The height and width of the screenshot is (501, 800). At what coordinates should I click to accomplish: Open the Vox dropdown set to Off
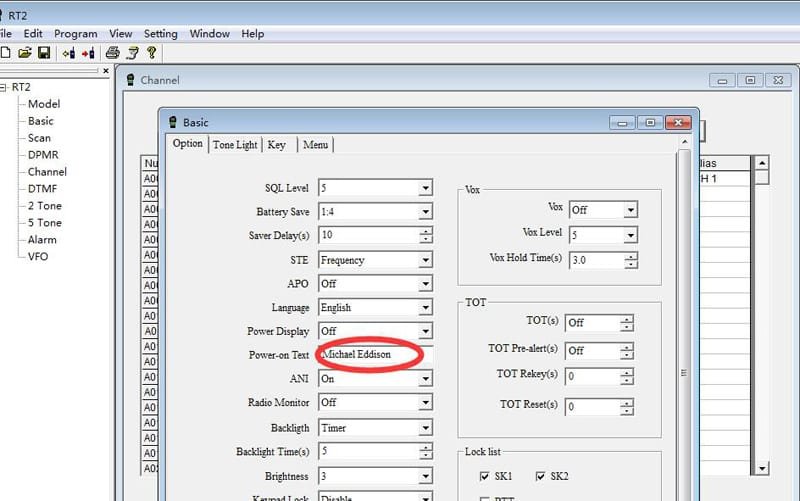(631, 210)
